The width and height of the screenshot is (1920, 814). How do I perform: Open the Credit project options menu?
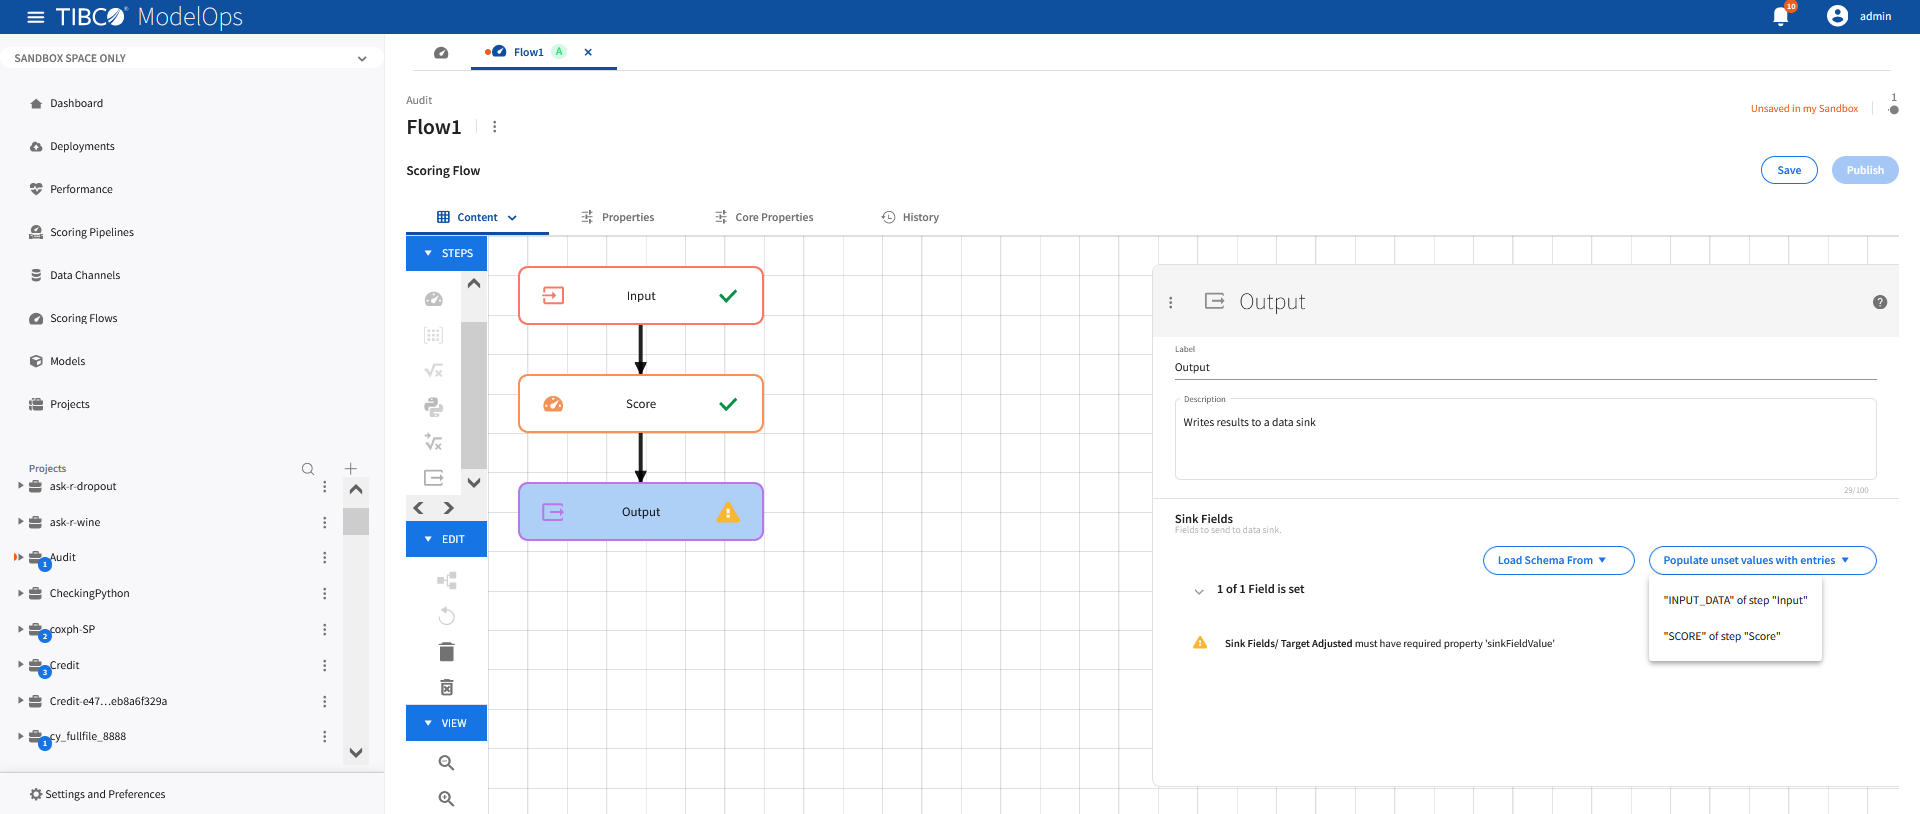click(324, 666)
